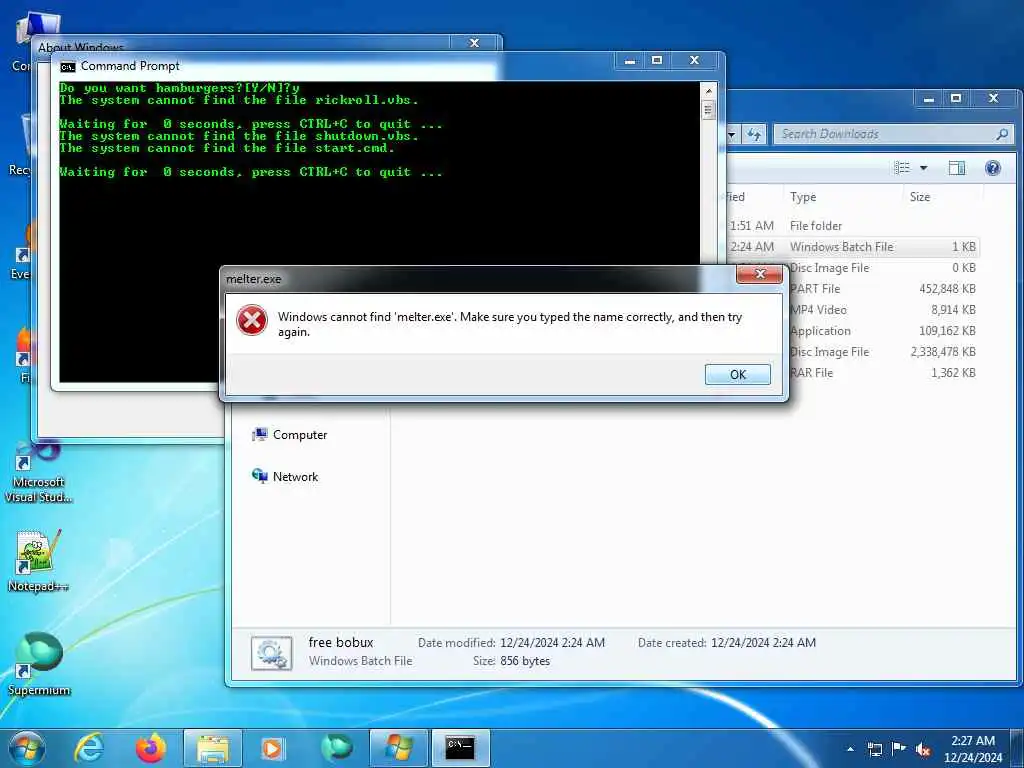Image resolution: width=1024 pixels, height=768 pixels.
Task: Open Explorer help question mark icon
Action: click(x=993, y=168)
